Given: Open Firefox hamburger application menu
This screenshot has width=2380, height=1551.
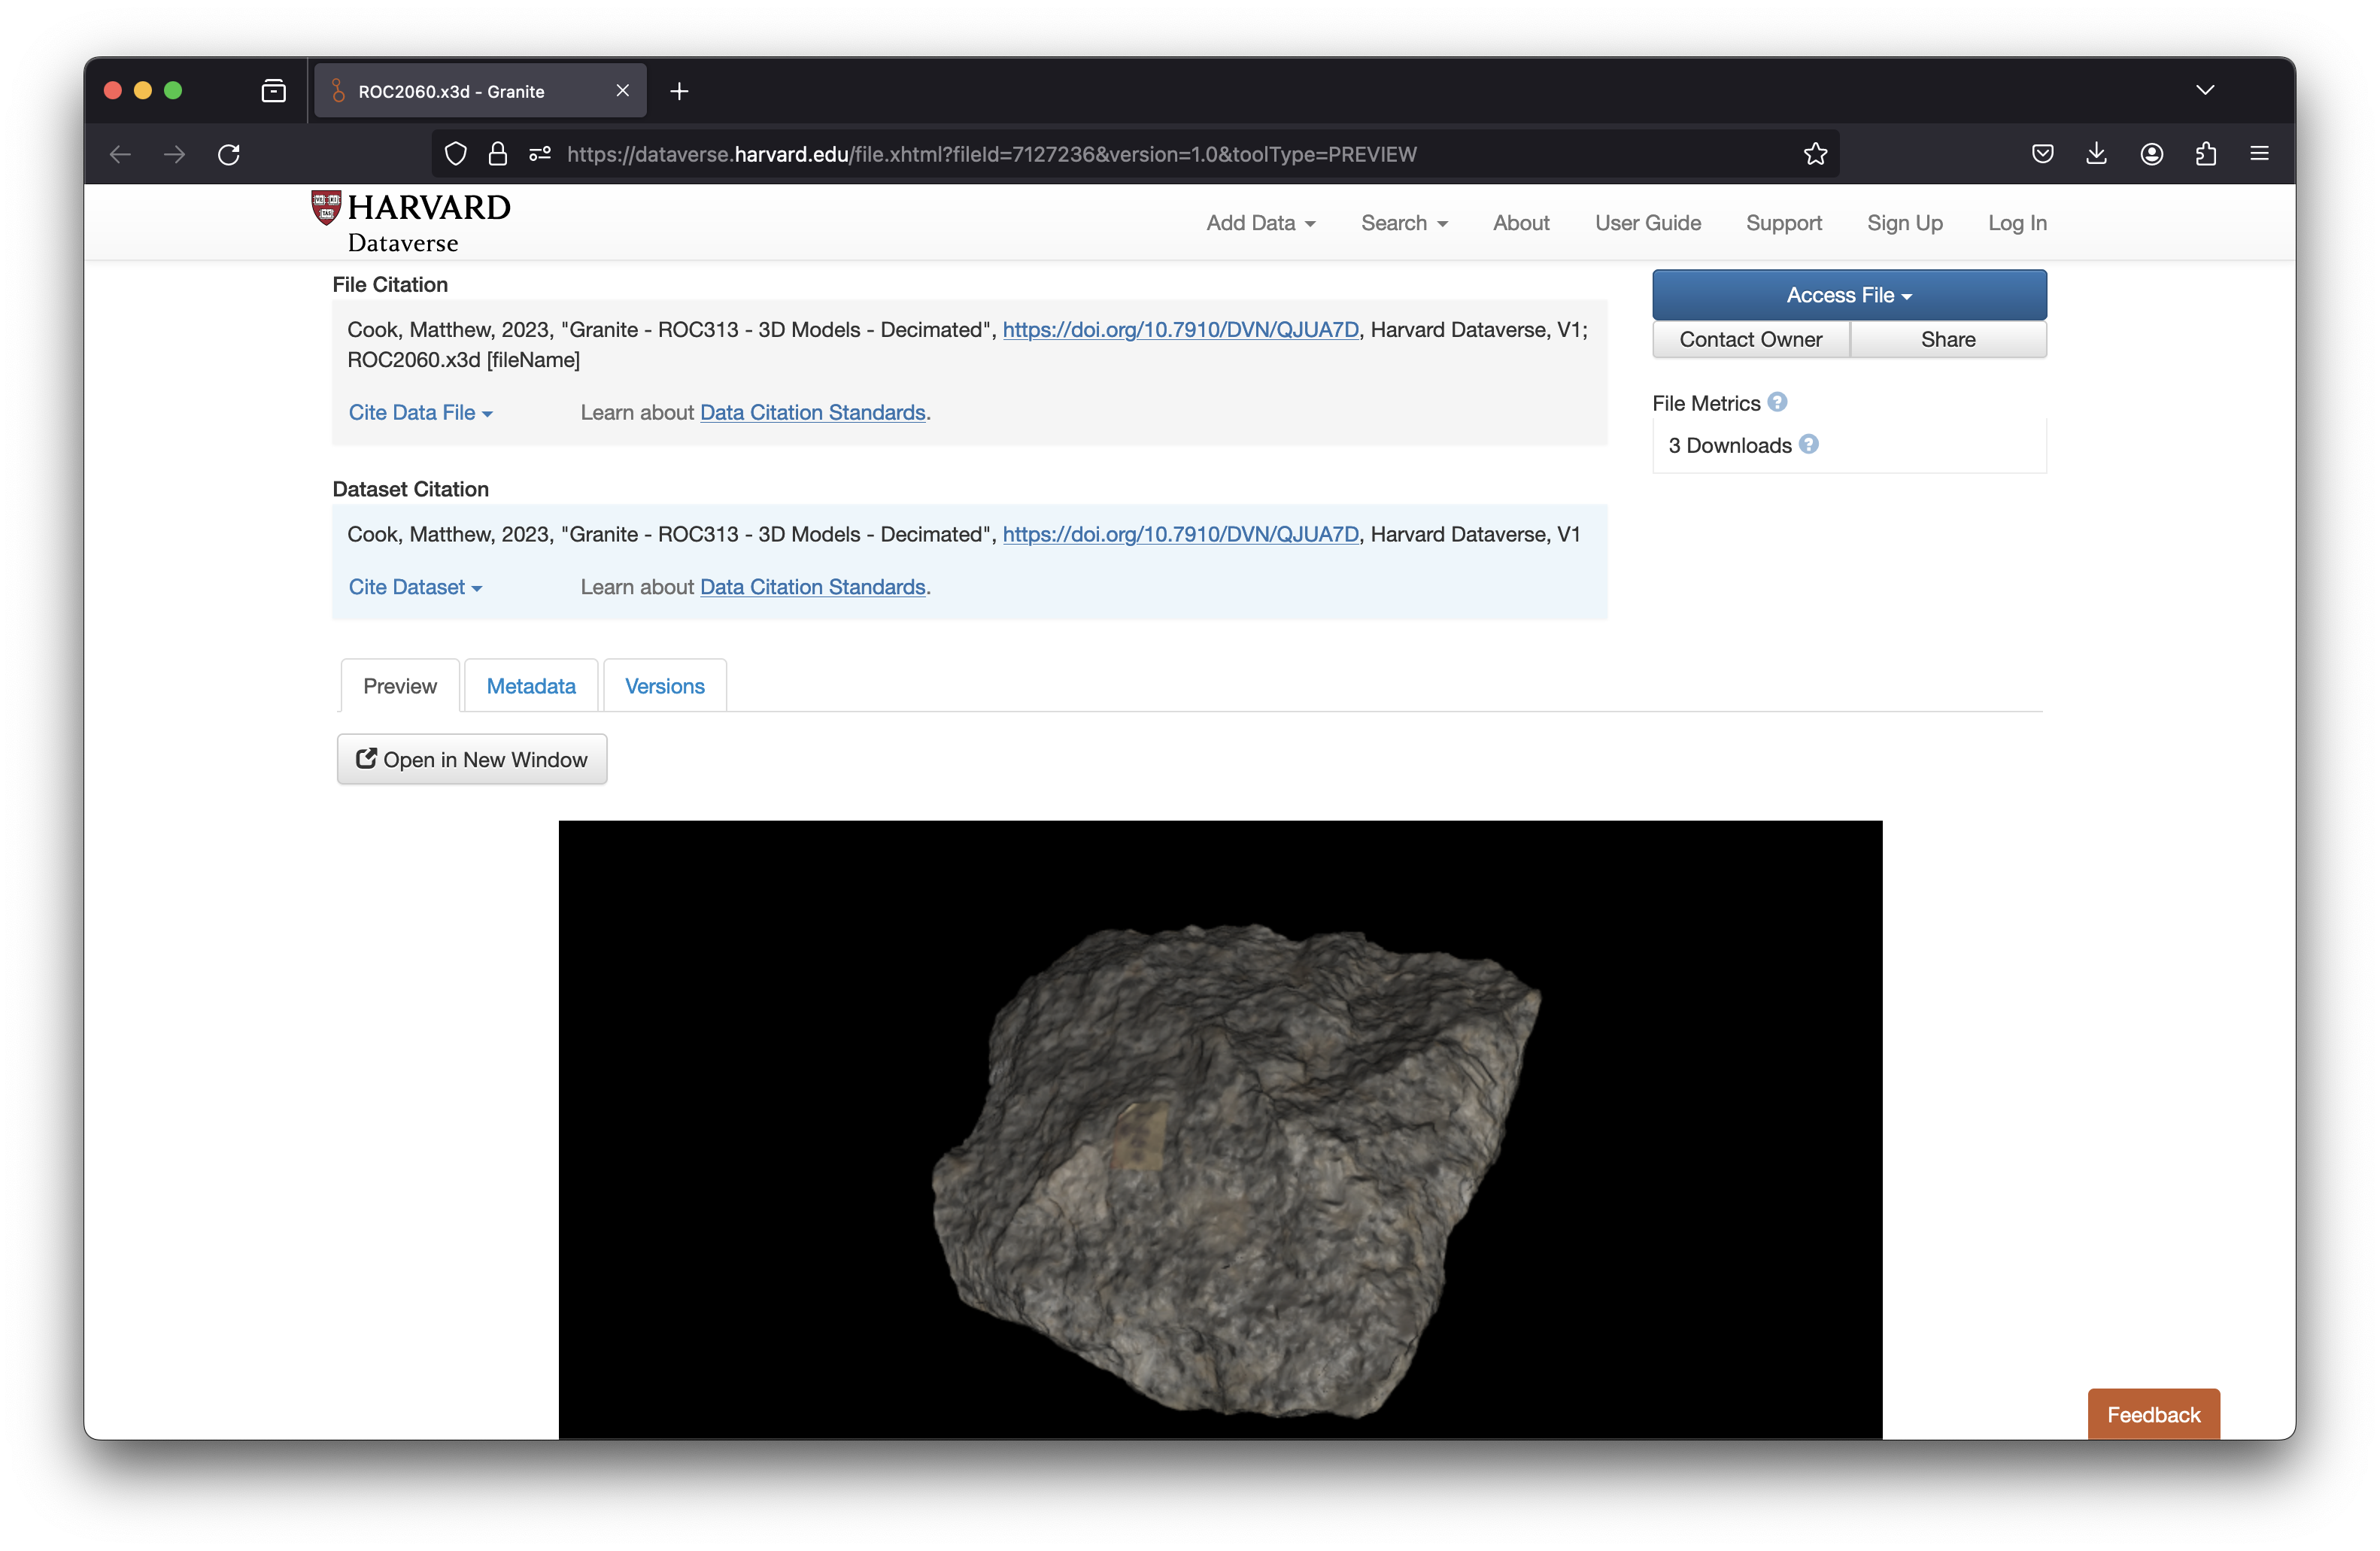Looking at the screenshot, I should coord(2259,154).
